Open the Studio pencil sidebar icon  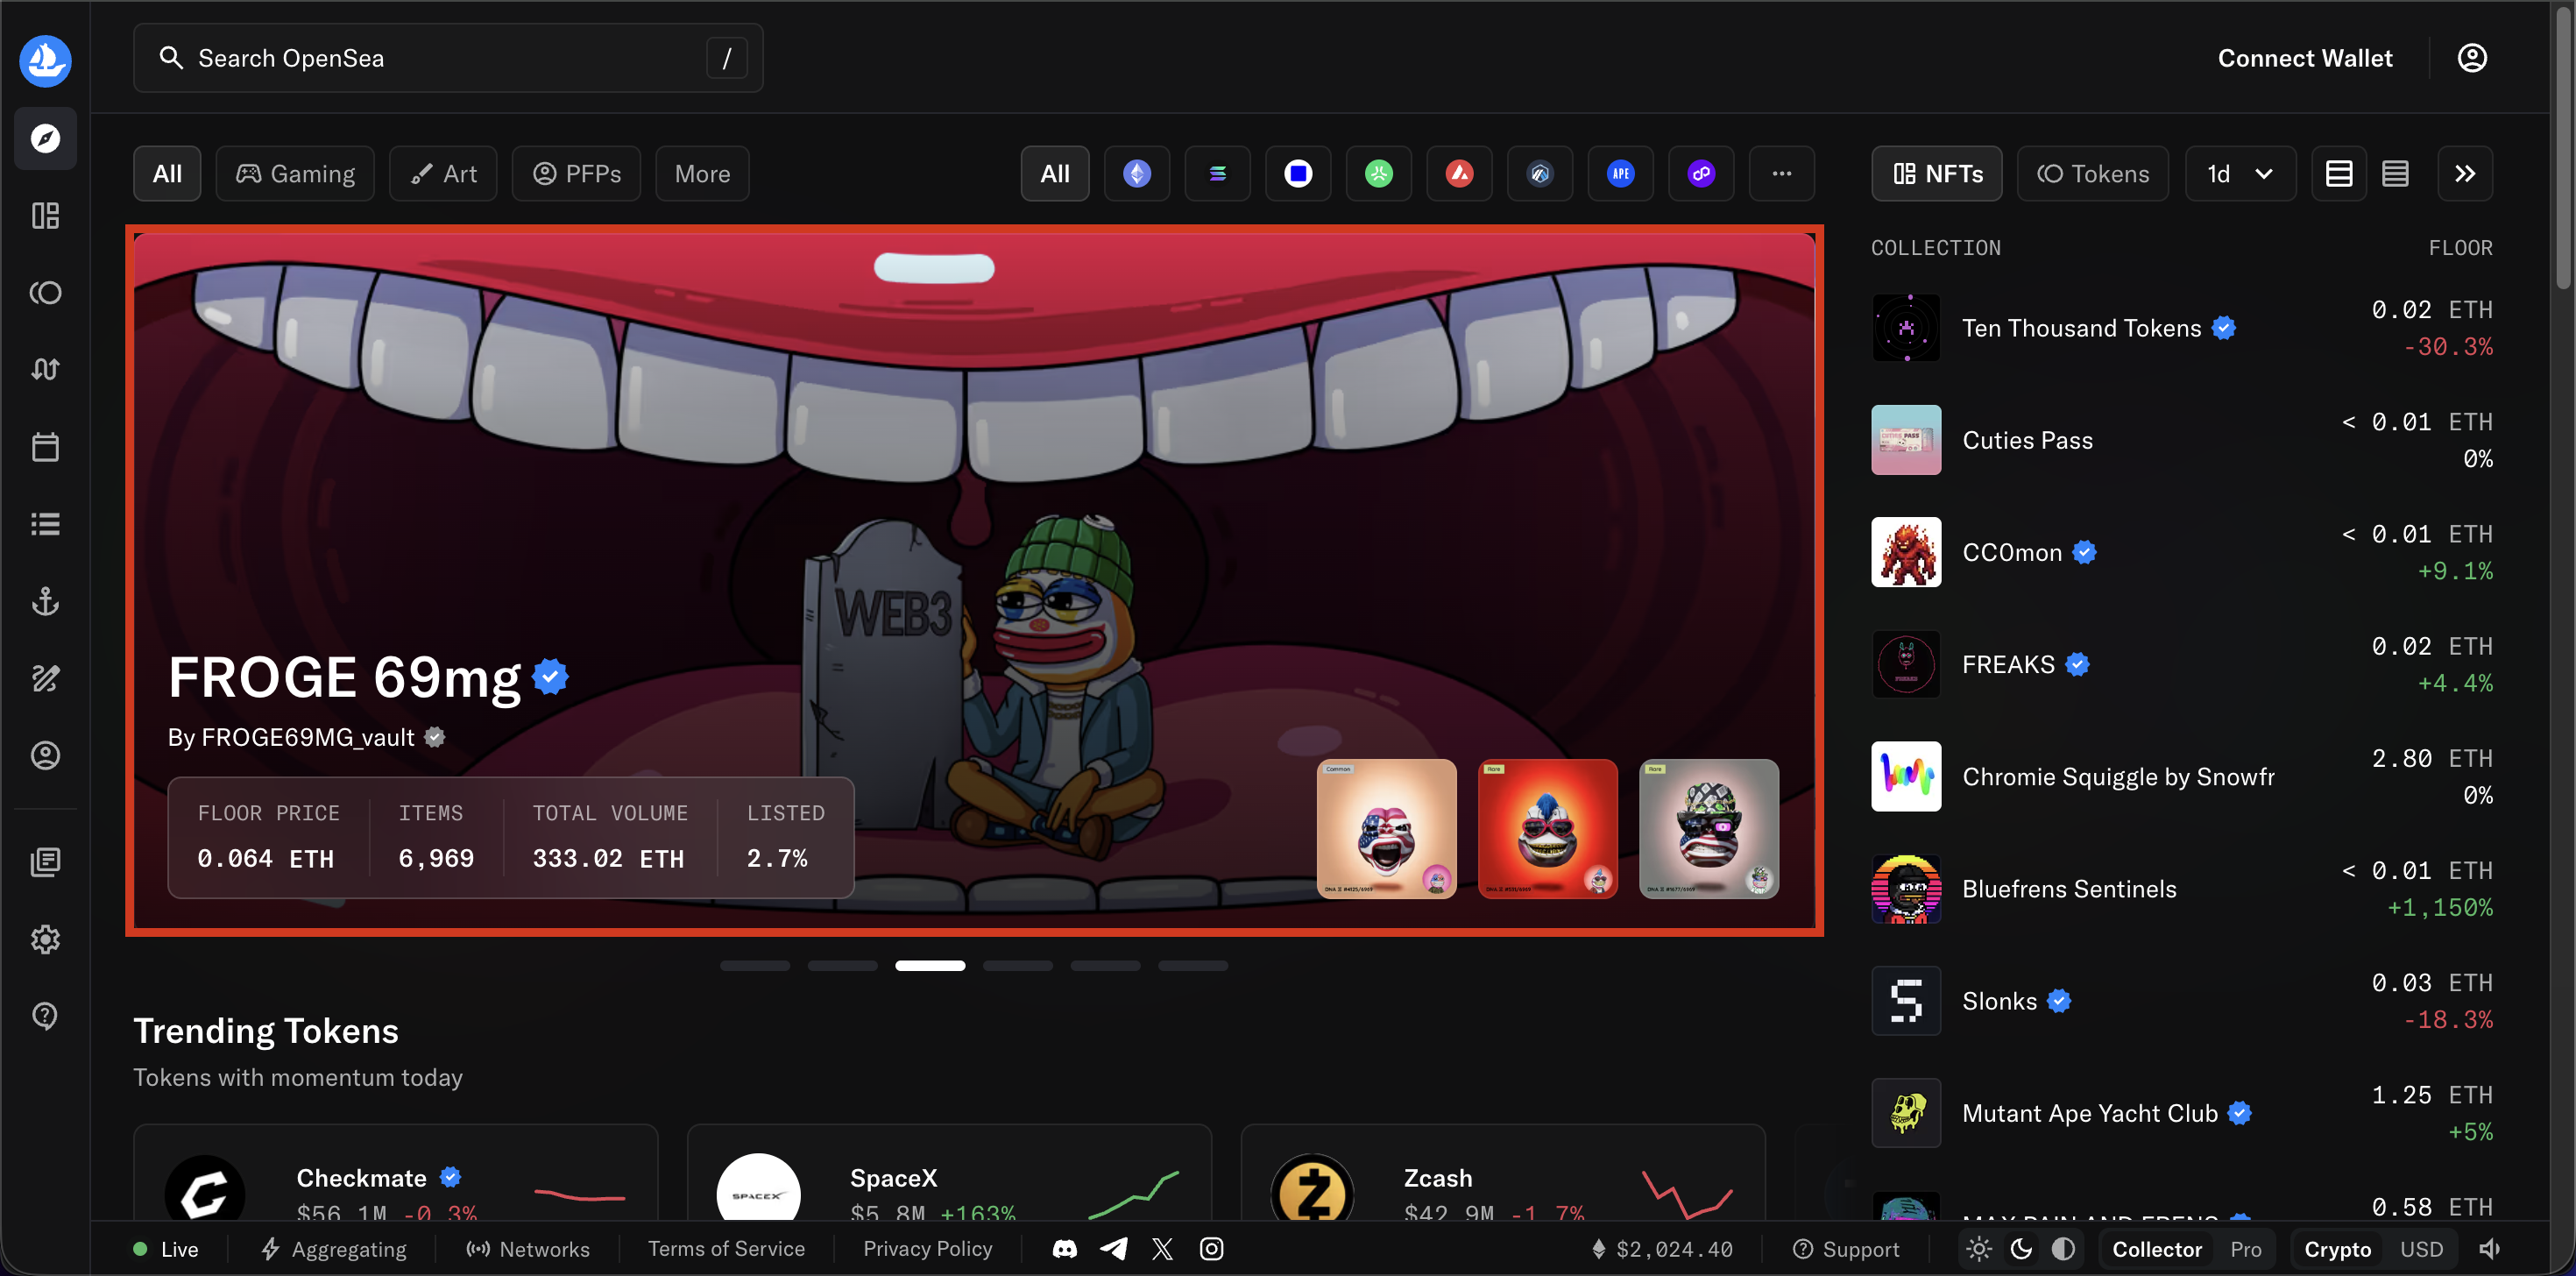45,679
